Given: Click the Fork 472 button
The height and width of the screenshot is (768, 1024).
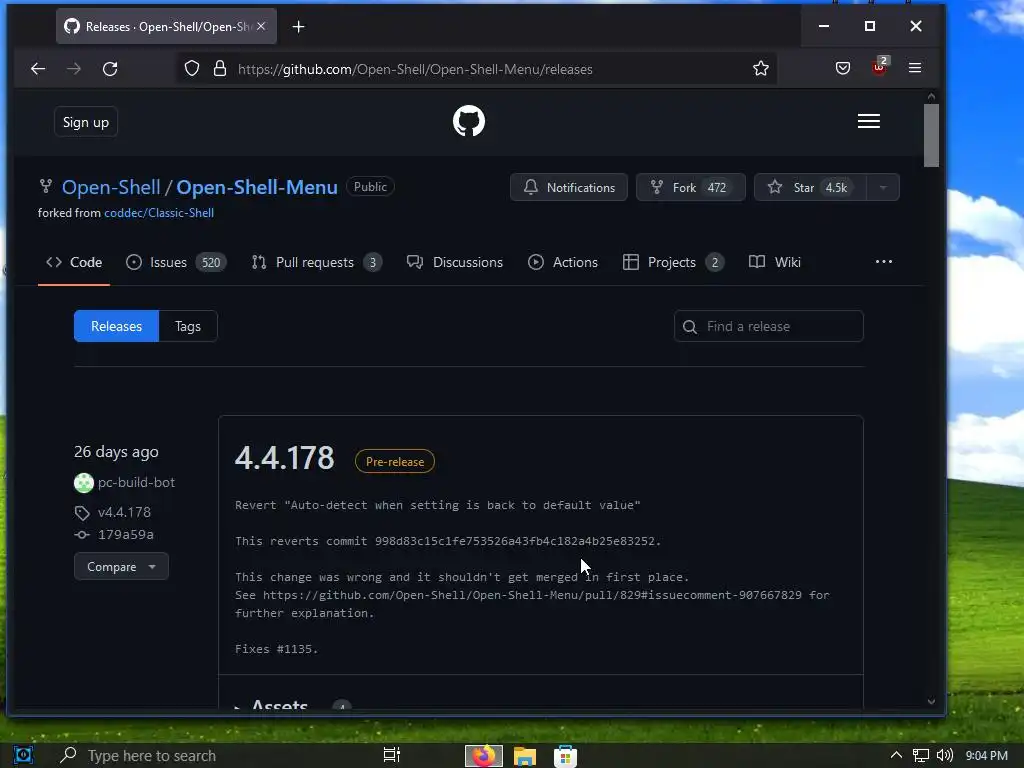Looking at the screenshot, I should click(x=690, y=187).
